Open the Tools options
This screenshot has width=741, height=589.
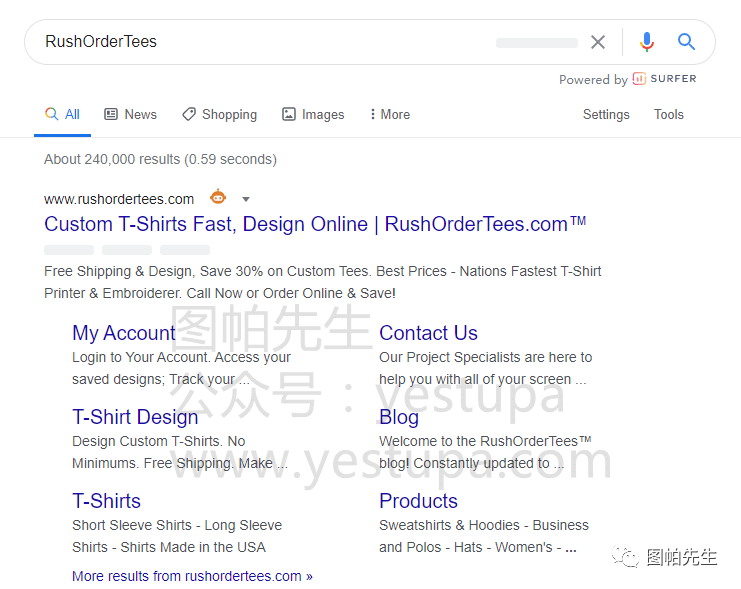click(x=668, y=115)
